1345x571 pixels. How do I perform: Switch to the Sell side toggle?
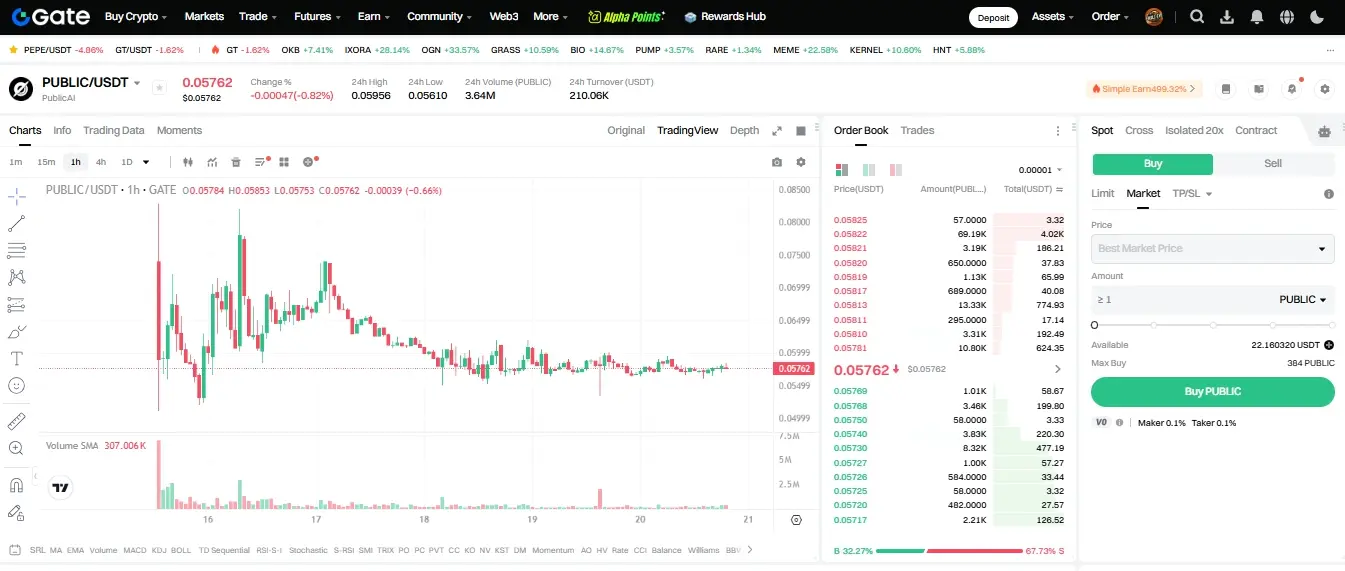pos(1273,164)
